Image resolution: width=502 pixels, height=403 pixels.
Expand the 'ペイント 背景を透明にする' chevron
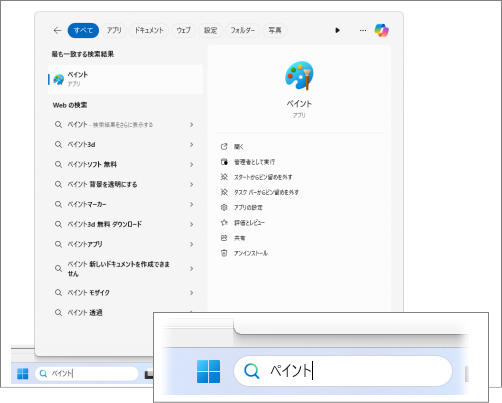(192, 184)
